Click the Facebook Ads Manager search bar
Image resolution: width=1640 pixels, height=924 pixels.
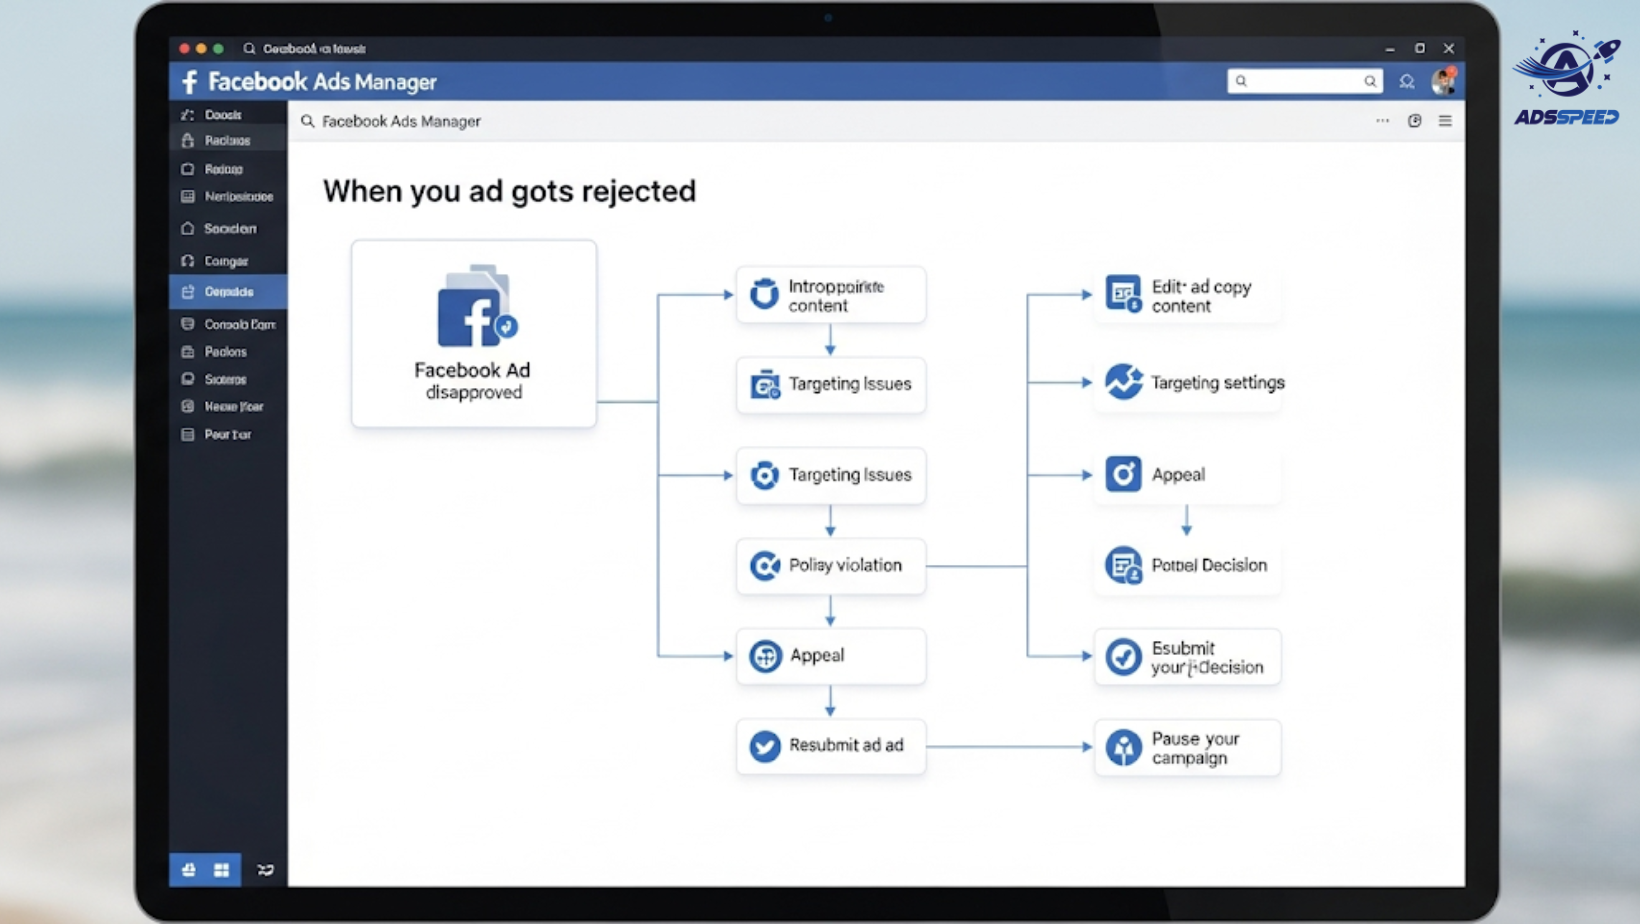[x=400, y=121]
